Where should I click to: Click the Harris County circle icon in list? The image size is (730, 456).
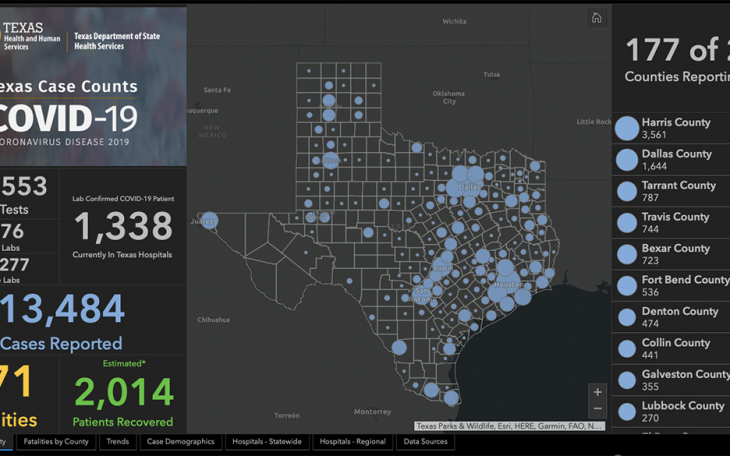627,128
